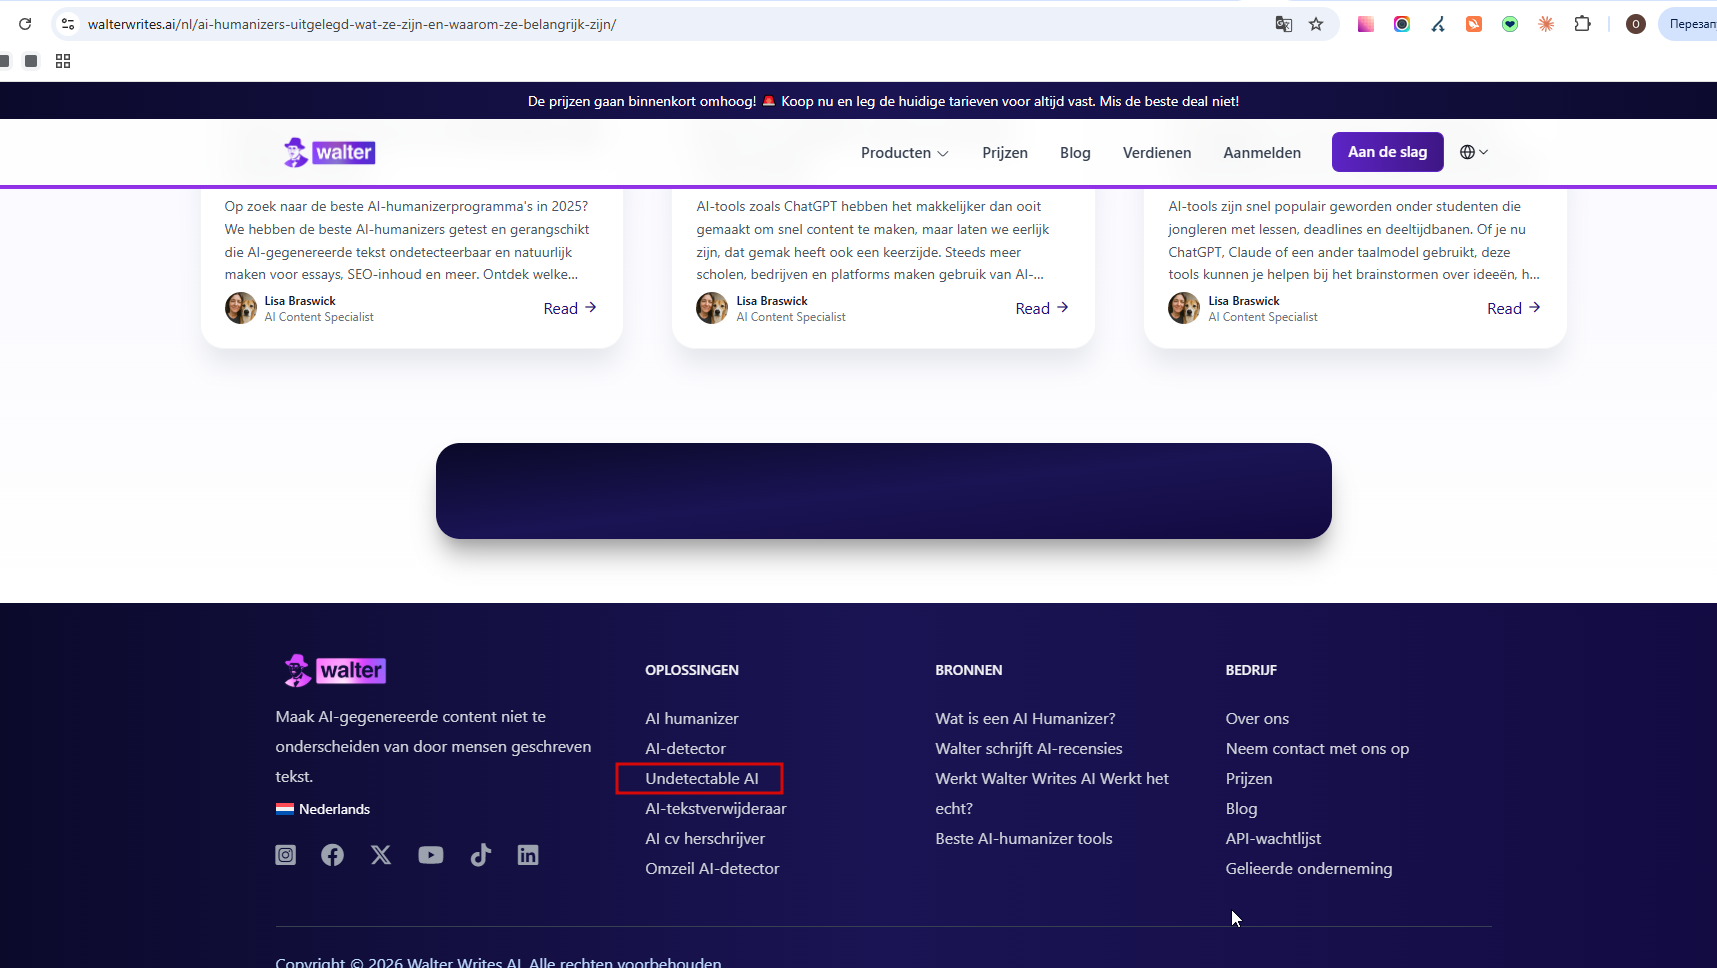Open Omzeil AI-detector footer link
This screenshot has width=1717, height=968.
click(712, 868)
